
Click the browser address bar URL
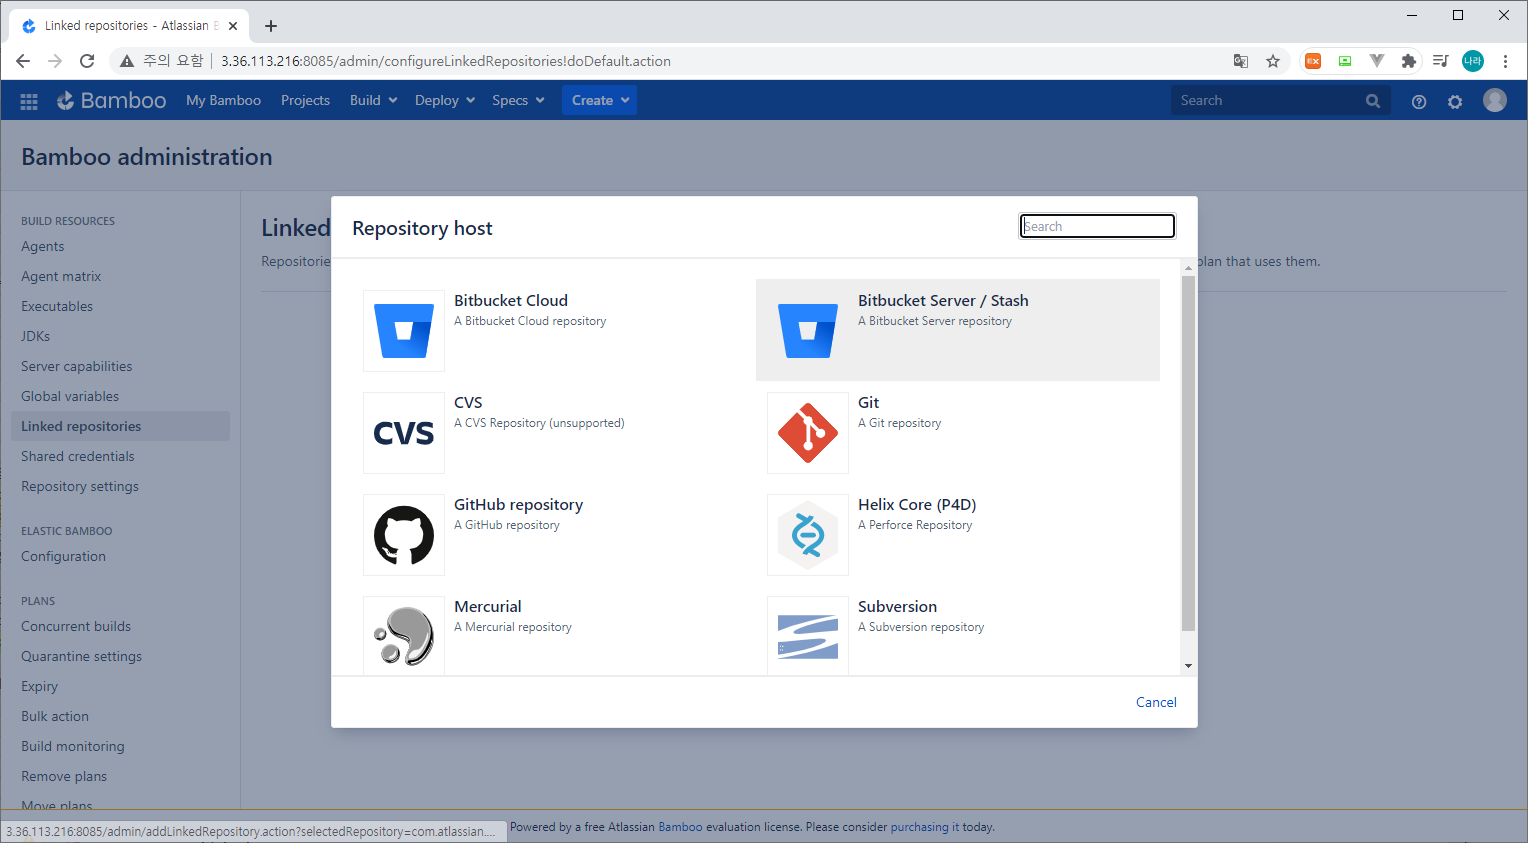pyautogui.click(x=446, y=61)
